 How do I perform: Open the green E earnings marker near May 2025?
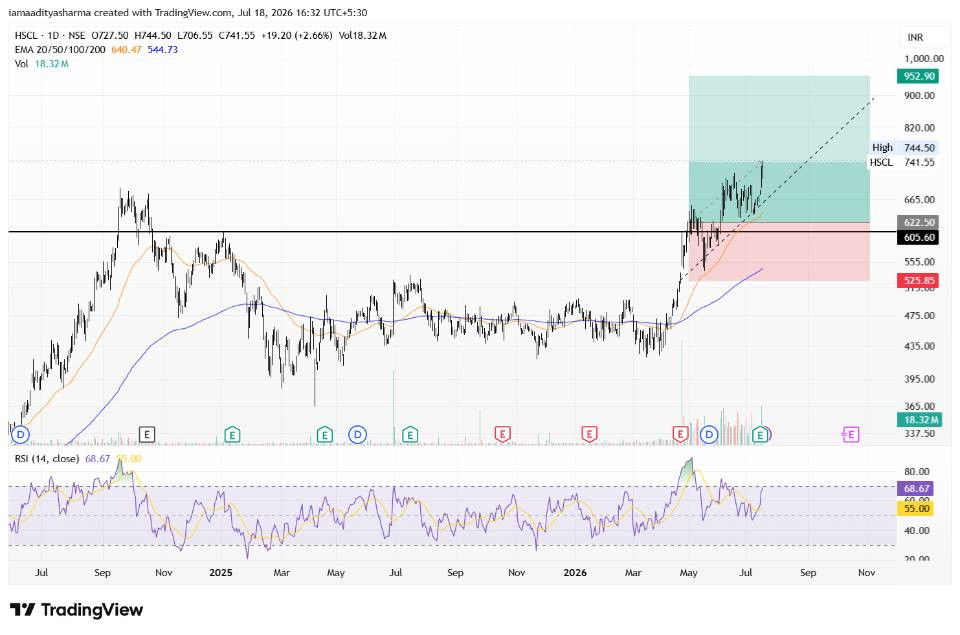324,435
